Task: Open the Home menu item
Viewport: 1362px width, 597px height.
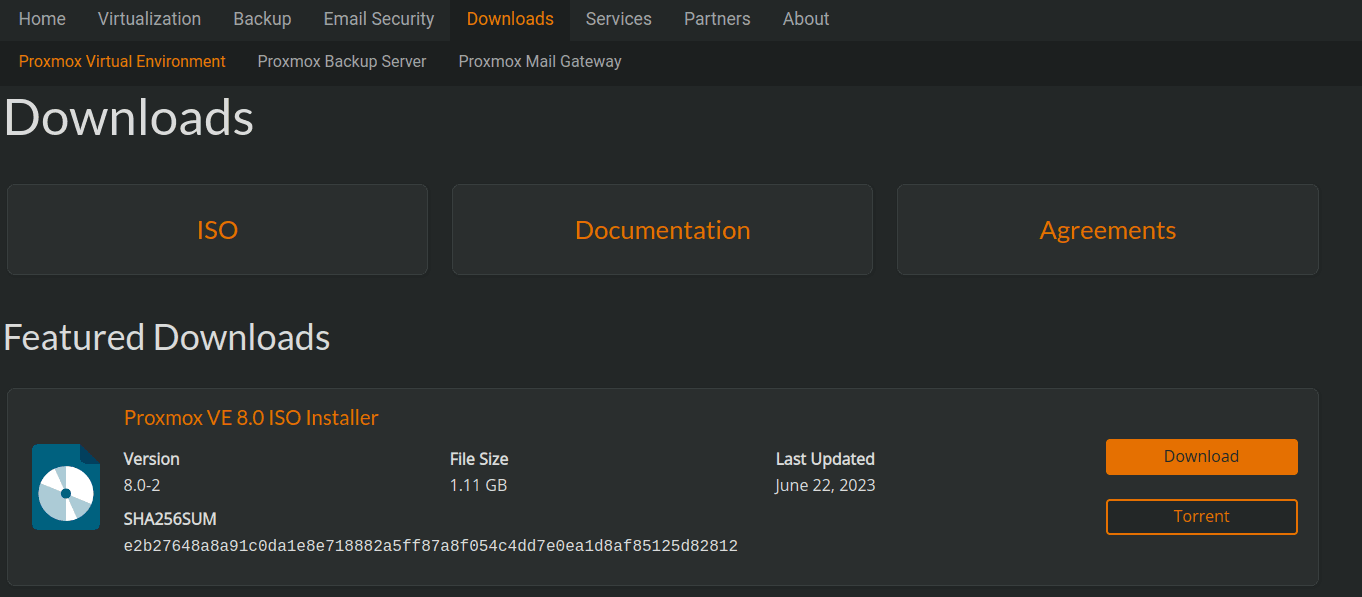Action: coord(42,19)
